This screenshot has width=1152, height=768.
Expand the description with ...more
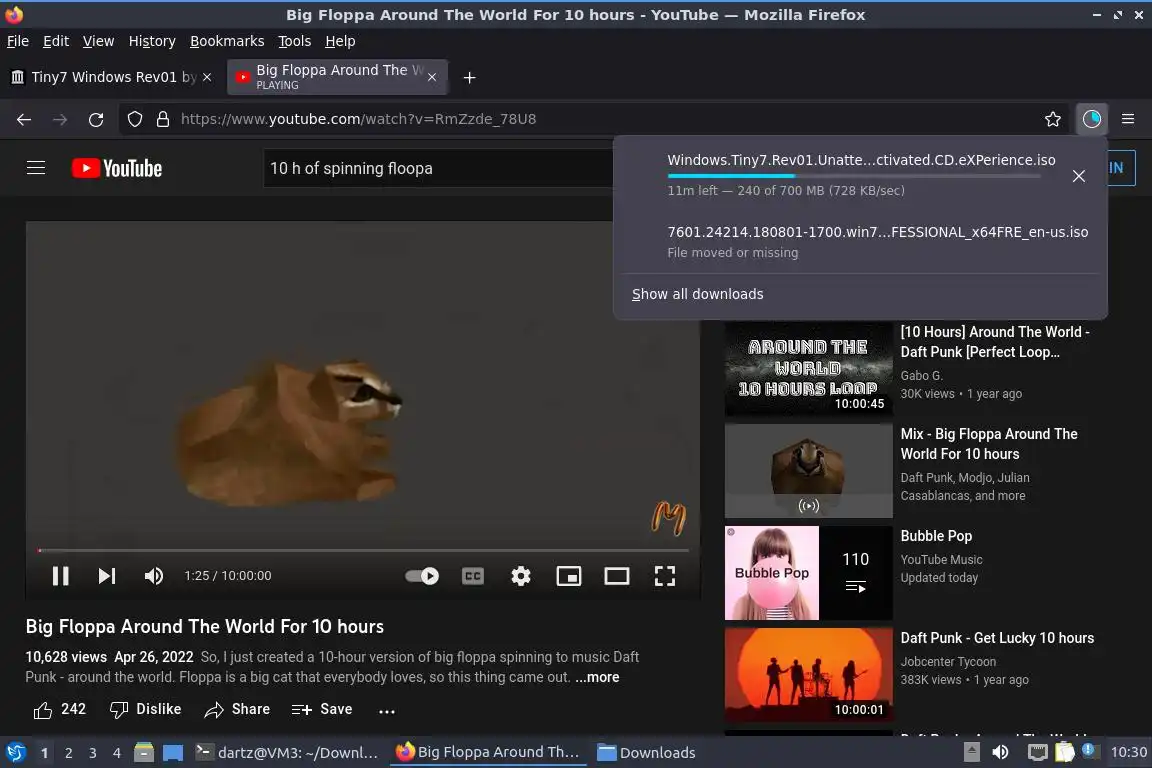597,677
